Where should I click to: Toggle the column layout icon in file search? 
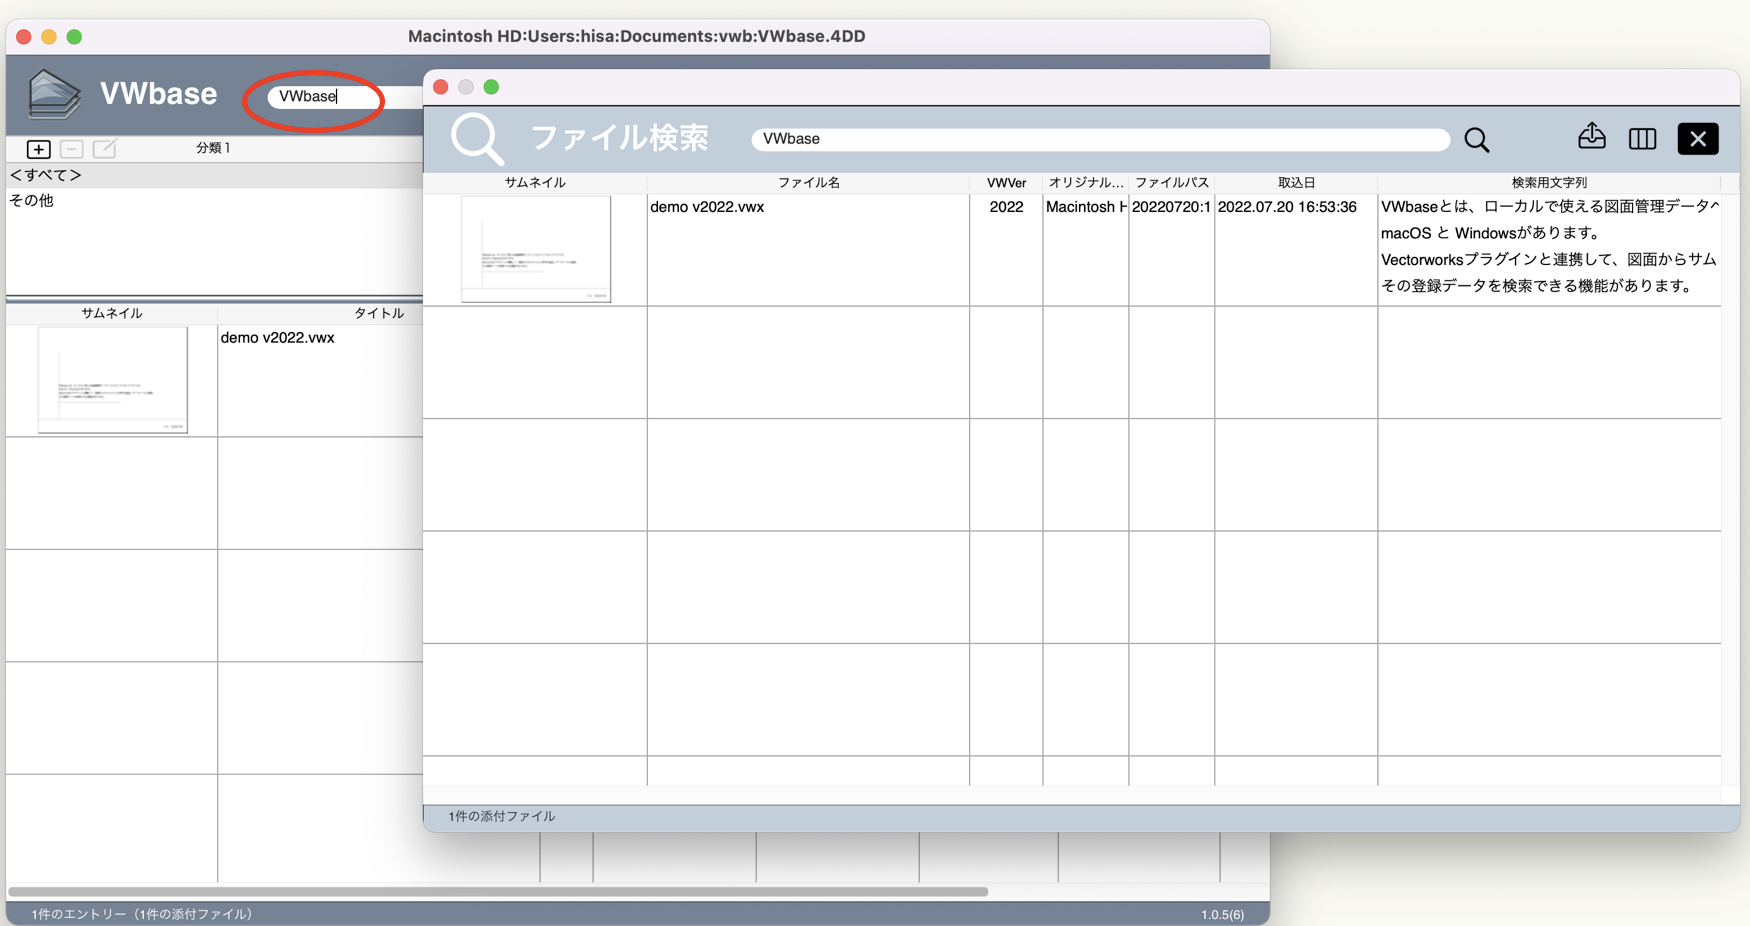[x=1642, y=139]
